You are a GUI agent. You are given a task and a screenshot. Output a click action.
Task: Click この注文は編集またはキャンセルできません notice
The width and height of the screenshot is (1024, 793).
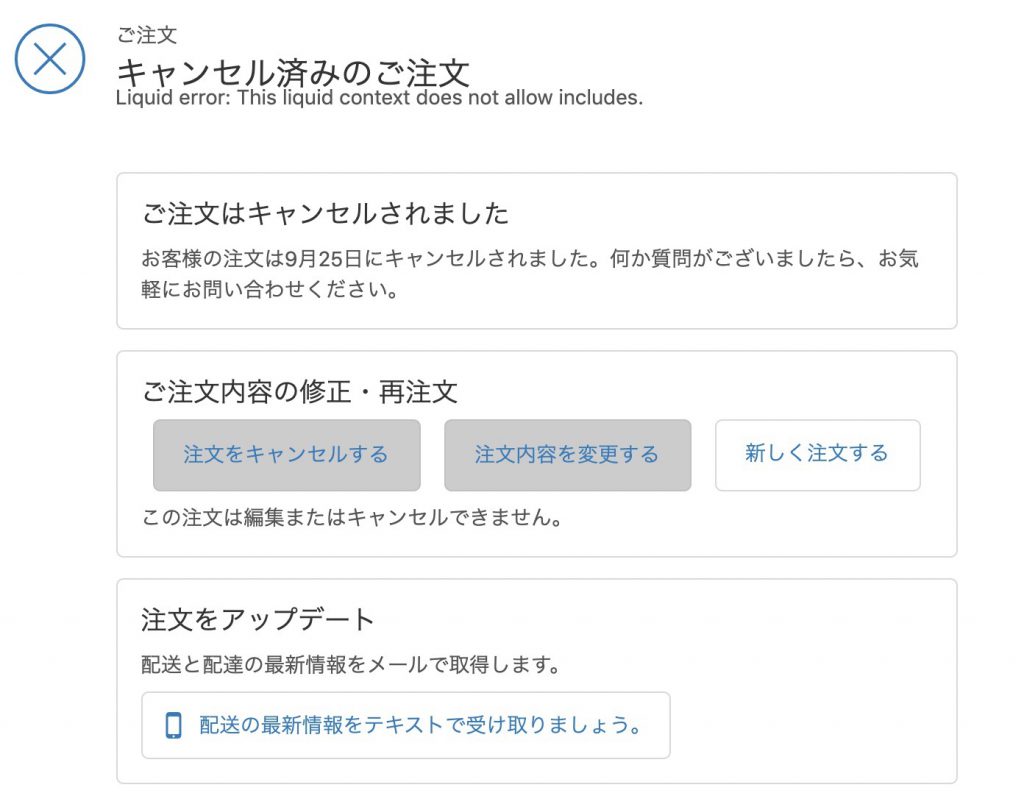pyautogui.click(x=352, y=517)
